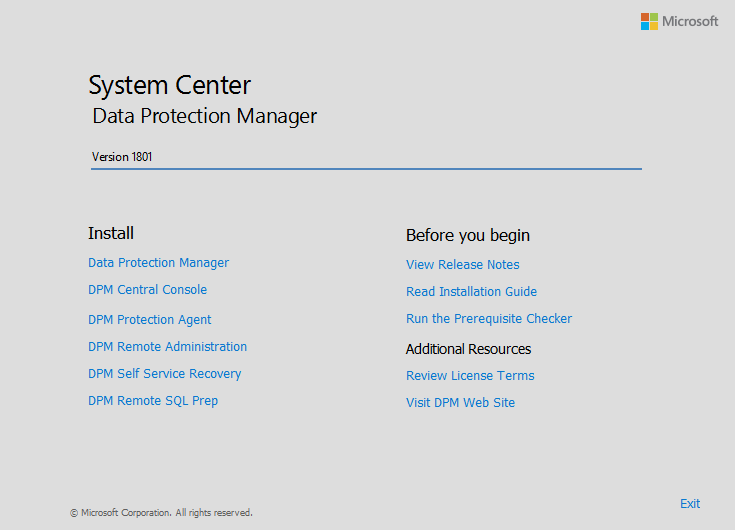Screen dimensions: 735x530
Task: Open DPM Self Service Recovery installer
Action: click(164, 374)
